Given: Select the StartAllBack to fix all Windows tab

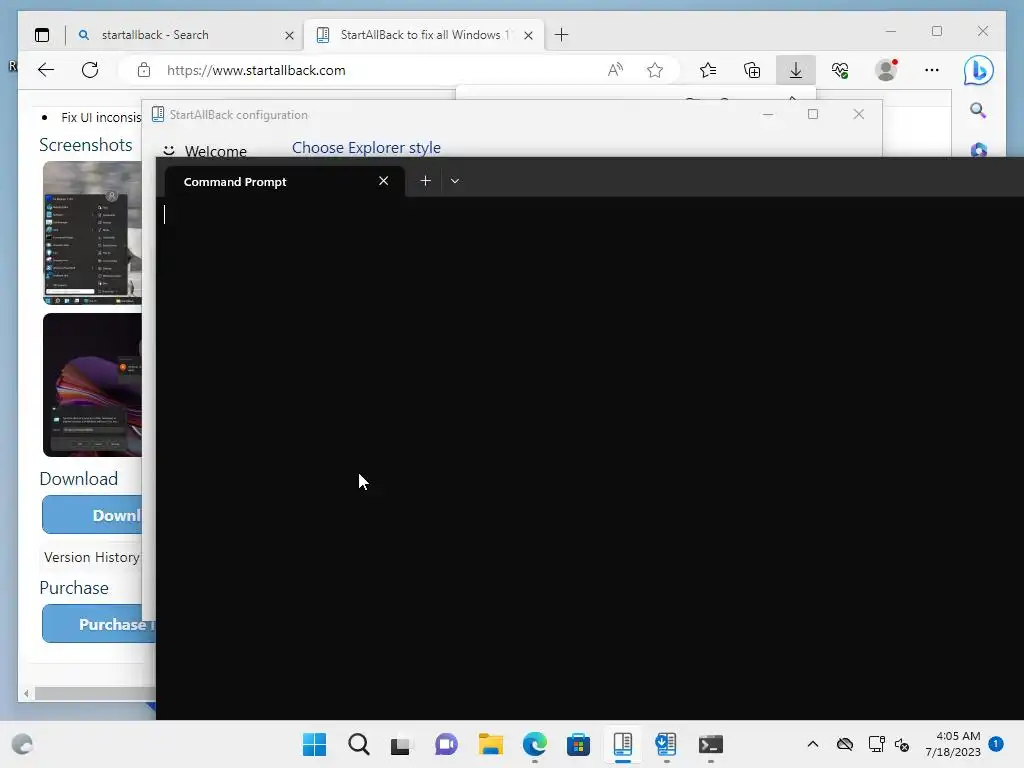Looking at the screenshot, I should click(x=424, y=35).
